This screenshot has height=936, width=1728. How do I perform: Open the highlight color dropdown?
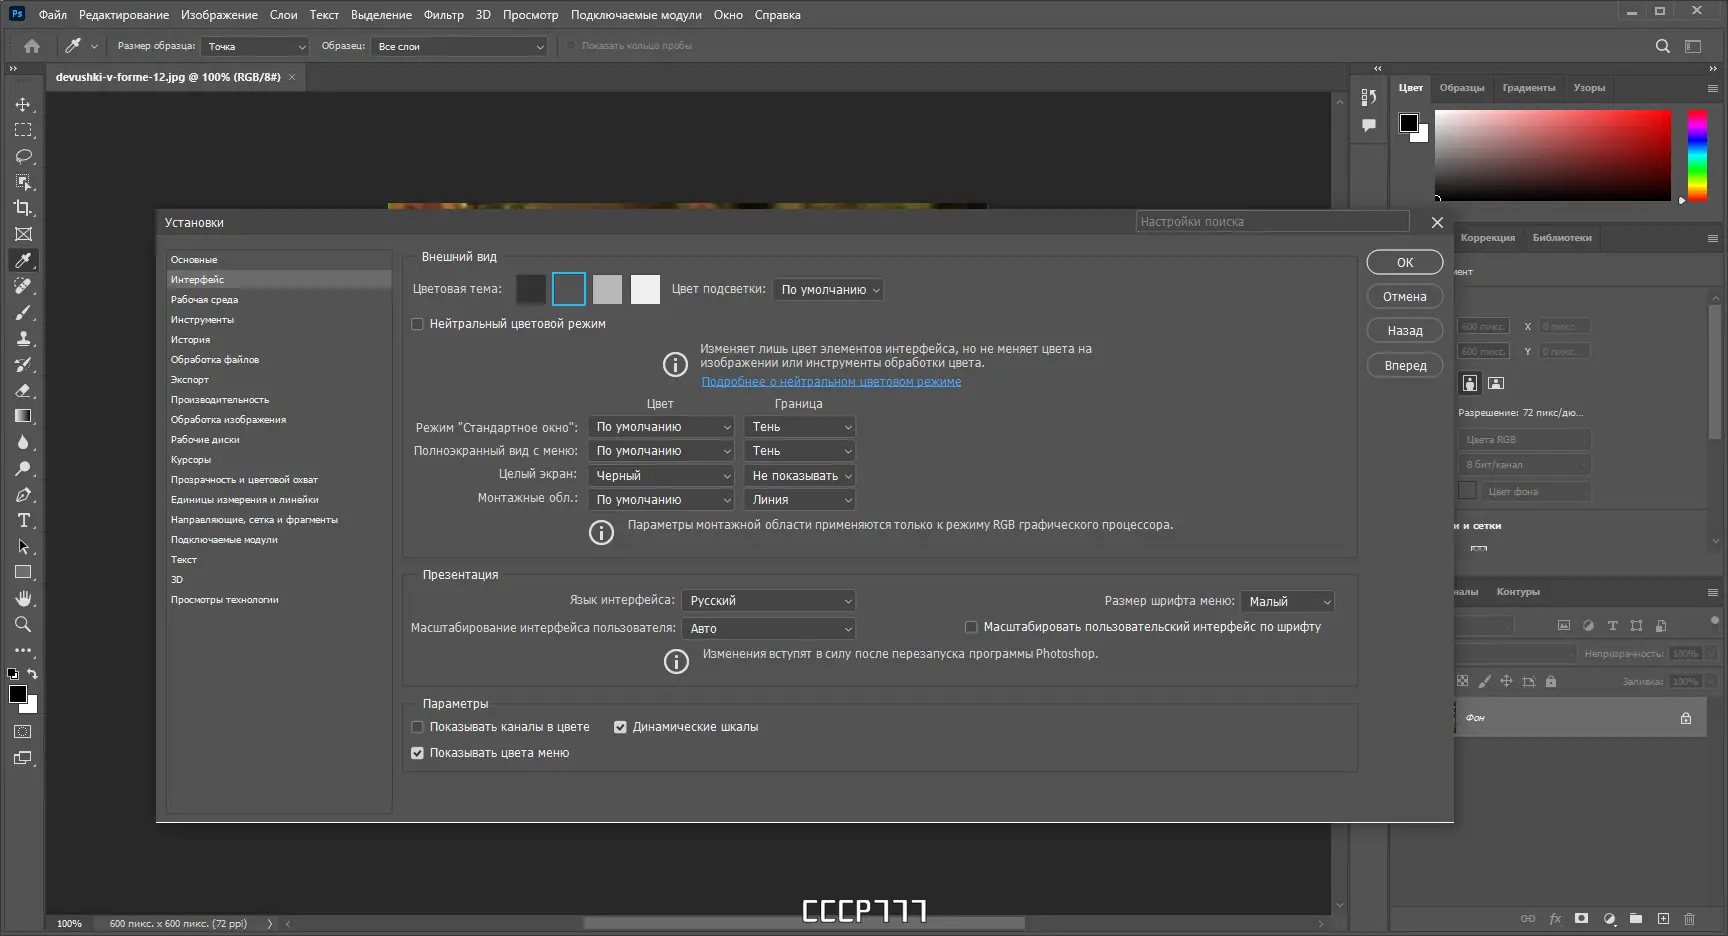pyautogui.click(x=828, y=289)
